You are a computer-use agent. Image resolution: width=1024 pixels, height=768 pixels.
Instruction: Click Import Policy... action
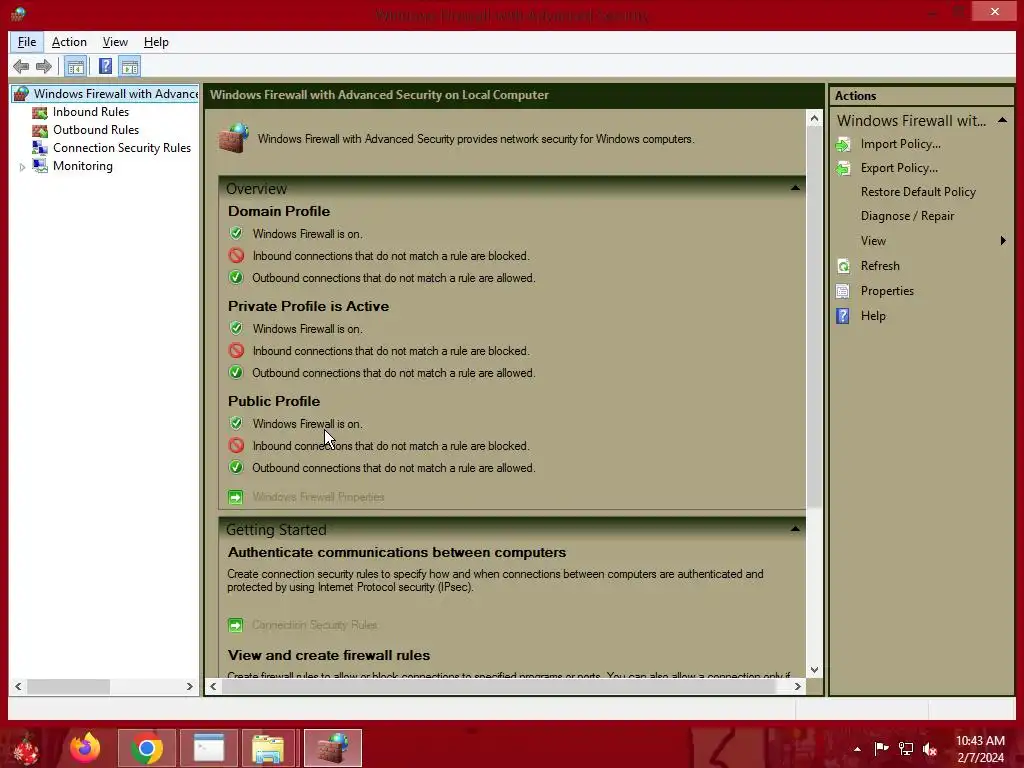(901, 144)
